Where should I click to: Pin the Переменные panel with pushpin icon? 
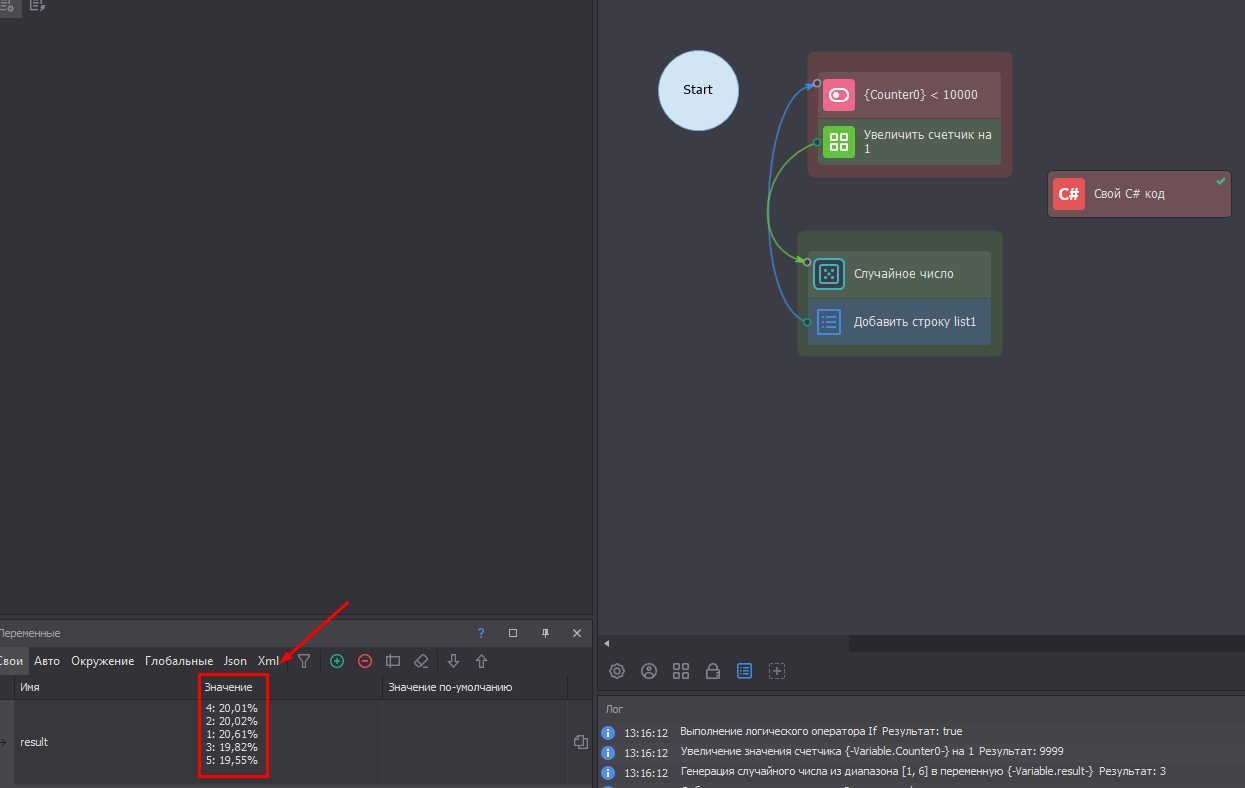(545, 633)
